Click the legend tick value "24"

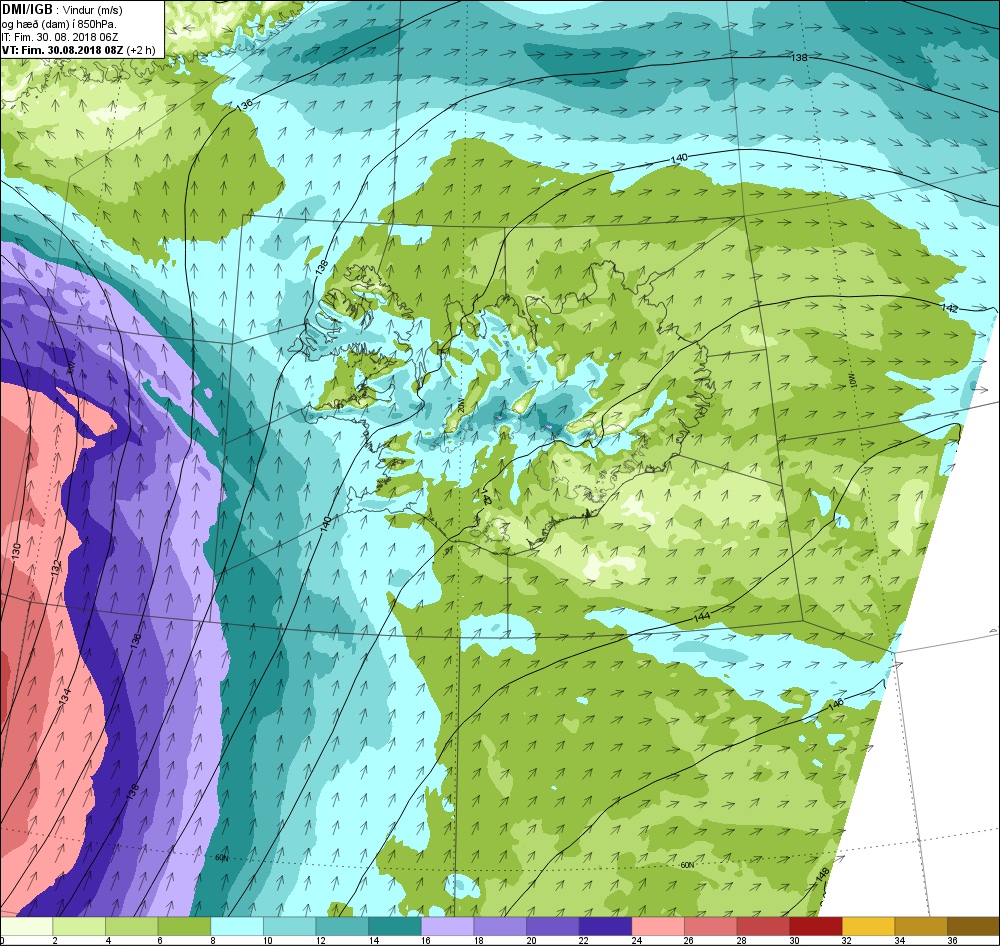[636, 940]
